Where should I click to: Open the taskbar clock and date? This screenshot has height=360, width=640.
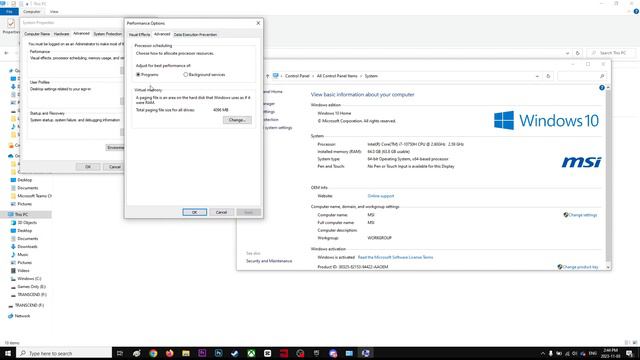click(x=611, y=353)
